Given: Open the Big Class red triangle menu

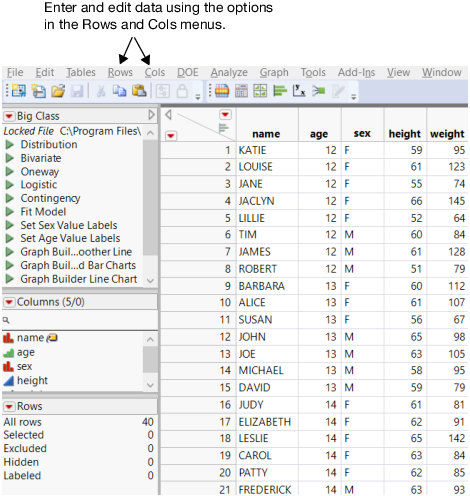Looking at the screenshot, I should click(x=9, y=116).
